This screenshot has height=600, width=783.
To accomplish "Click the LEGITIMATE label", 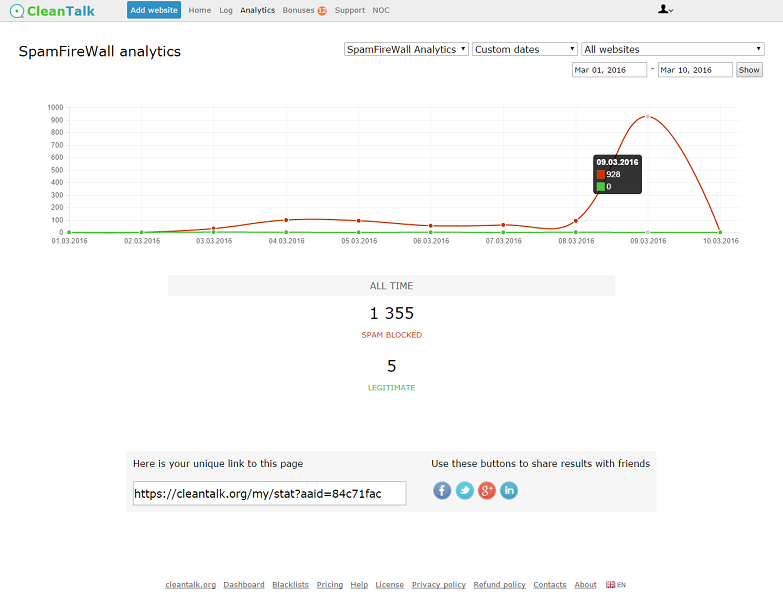I will point(392,387).
